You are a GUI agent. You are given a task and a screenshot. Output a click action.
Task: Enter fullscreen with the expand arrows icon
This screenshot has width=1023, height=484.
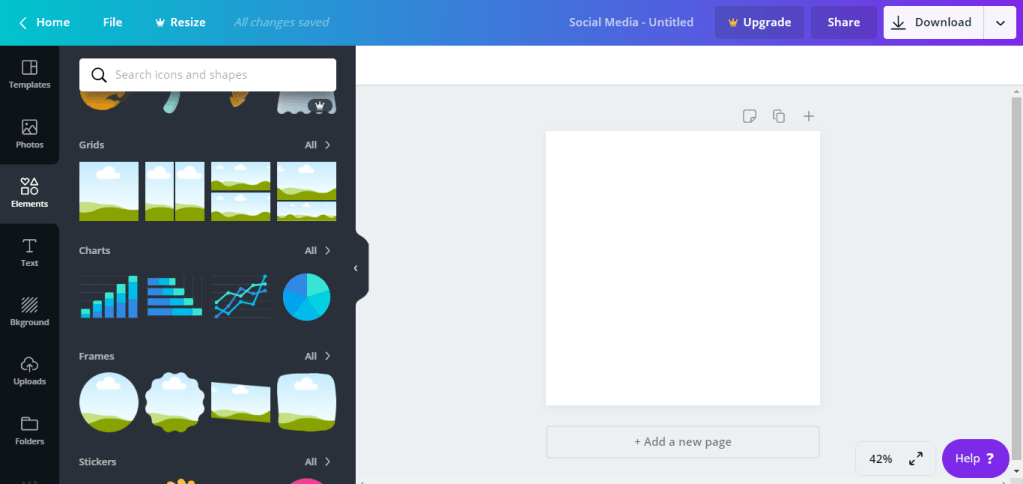pos(915,459)
